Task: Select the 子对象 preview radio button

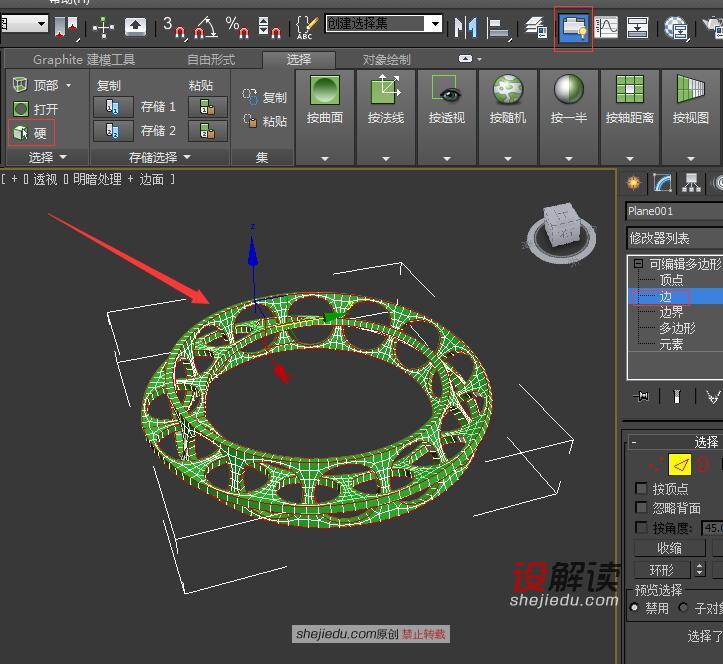Action: pos(683,608)
